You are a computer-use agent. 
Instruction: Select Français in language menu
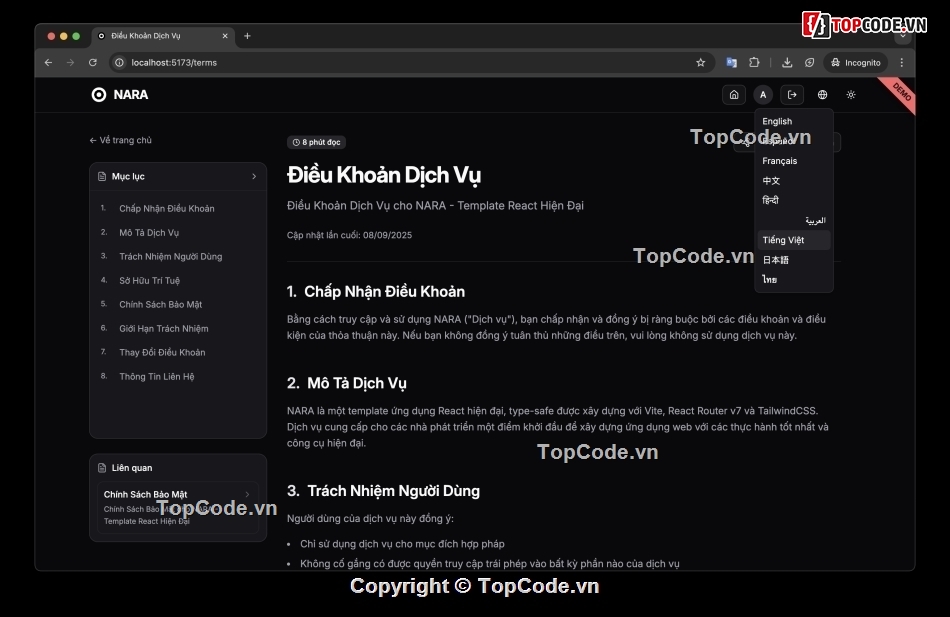pos(792,161)
